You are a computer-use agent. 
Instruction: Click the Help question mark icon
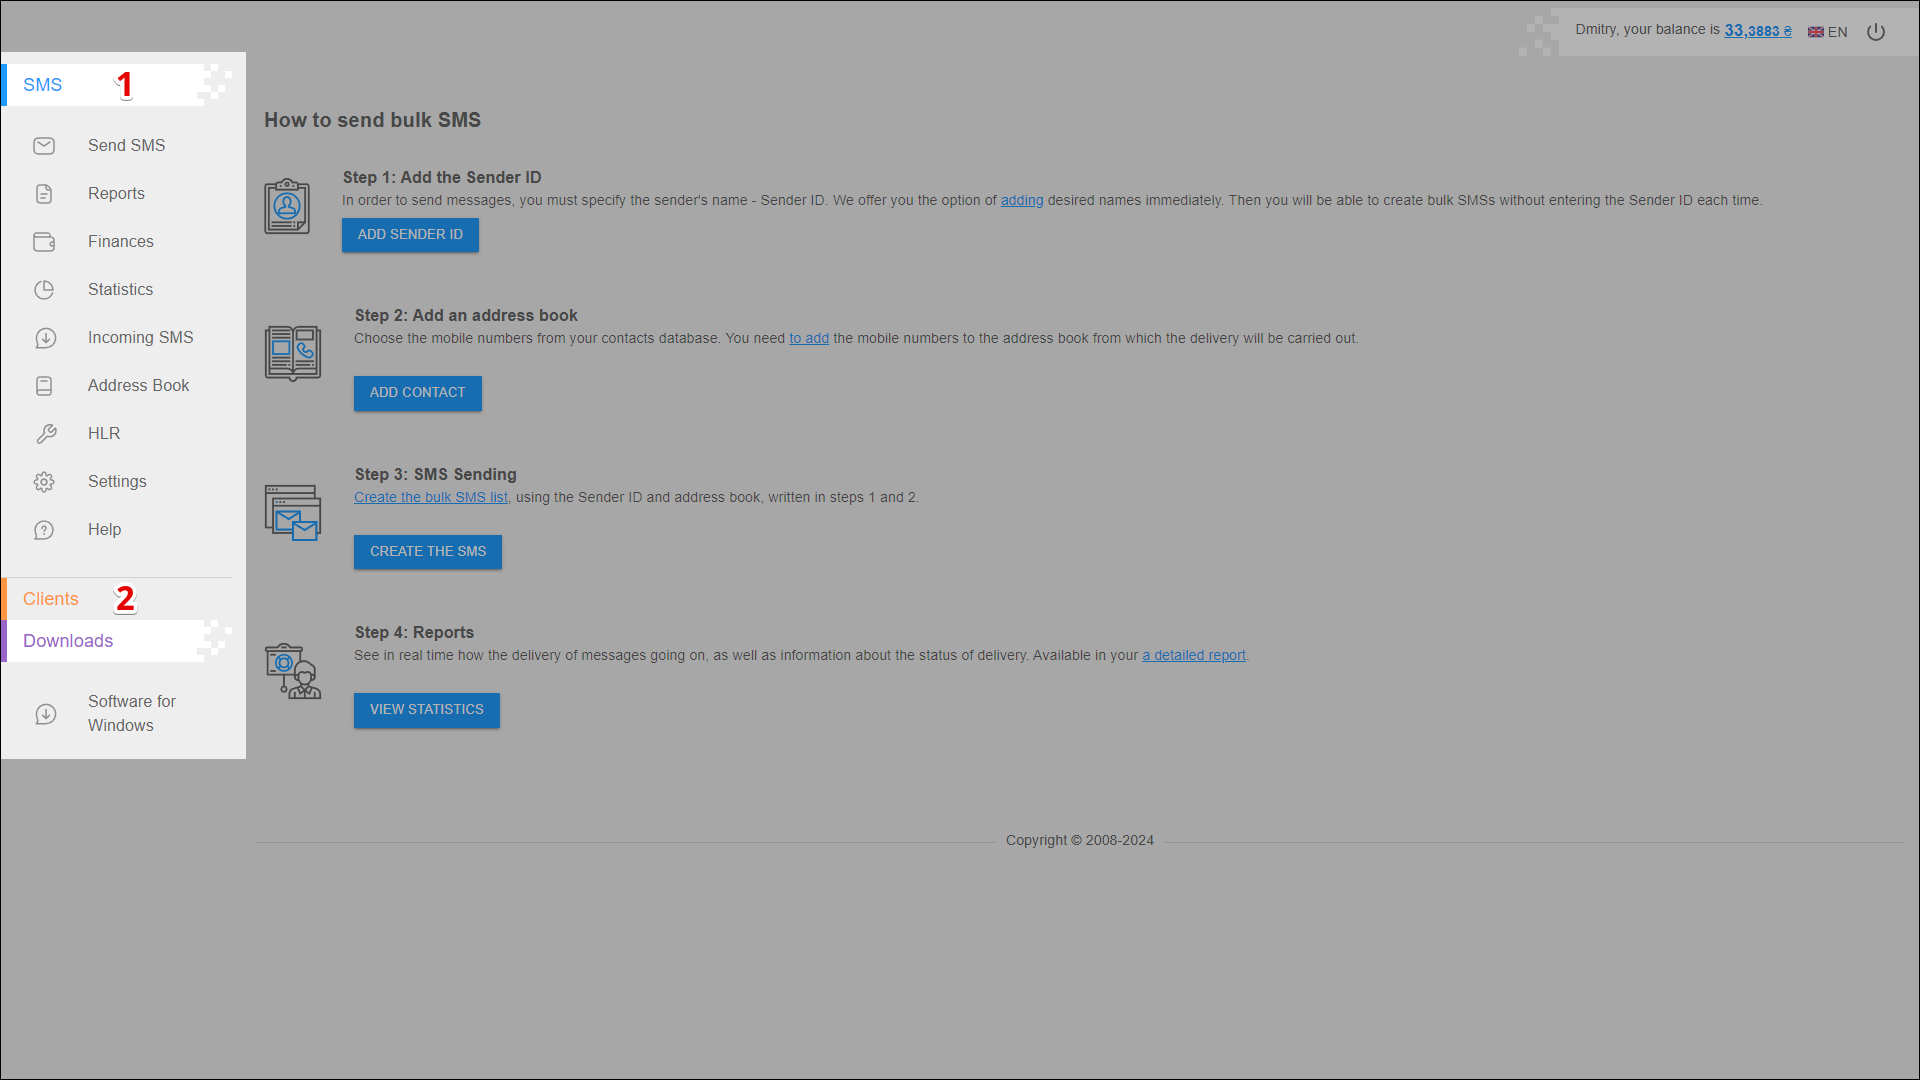tap(44, 530)
